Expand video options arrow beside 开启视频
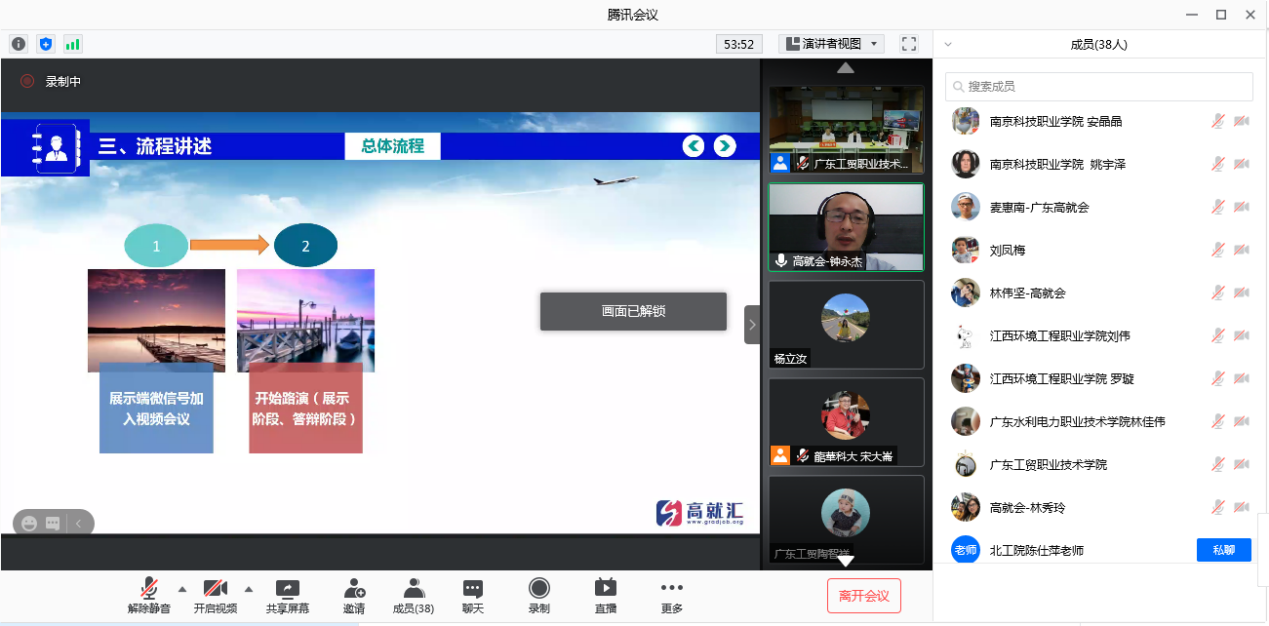 coord(249,588)
